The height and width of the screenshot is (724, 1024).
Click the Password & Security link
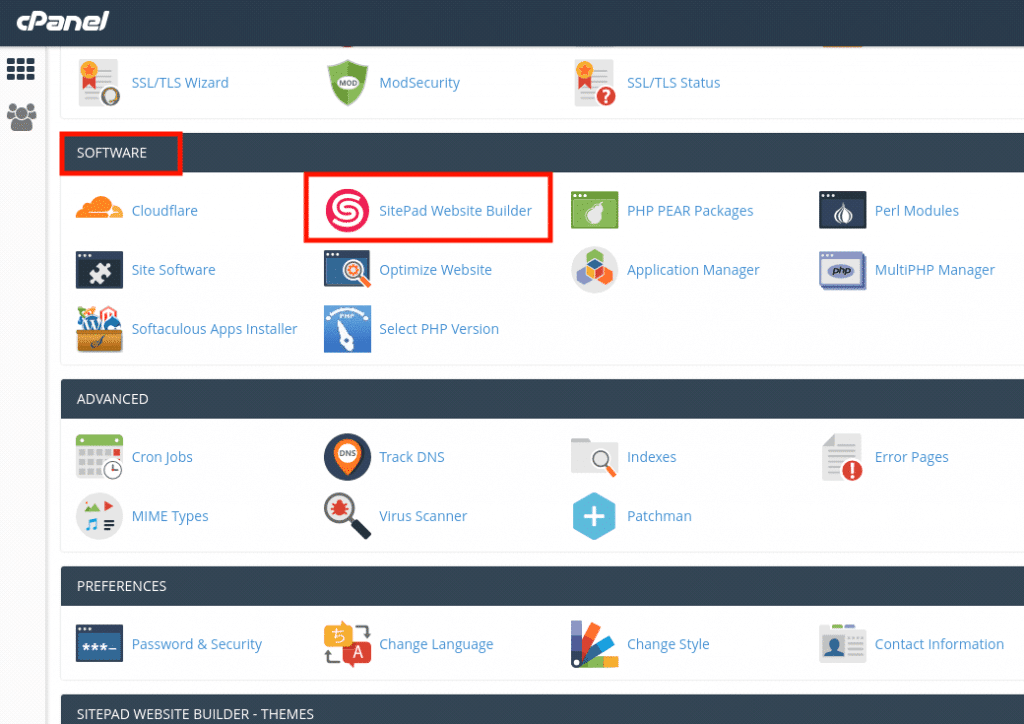196,644
